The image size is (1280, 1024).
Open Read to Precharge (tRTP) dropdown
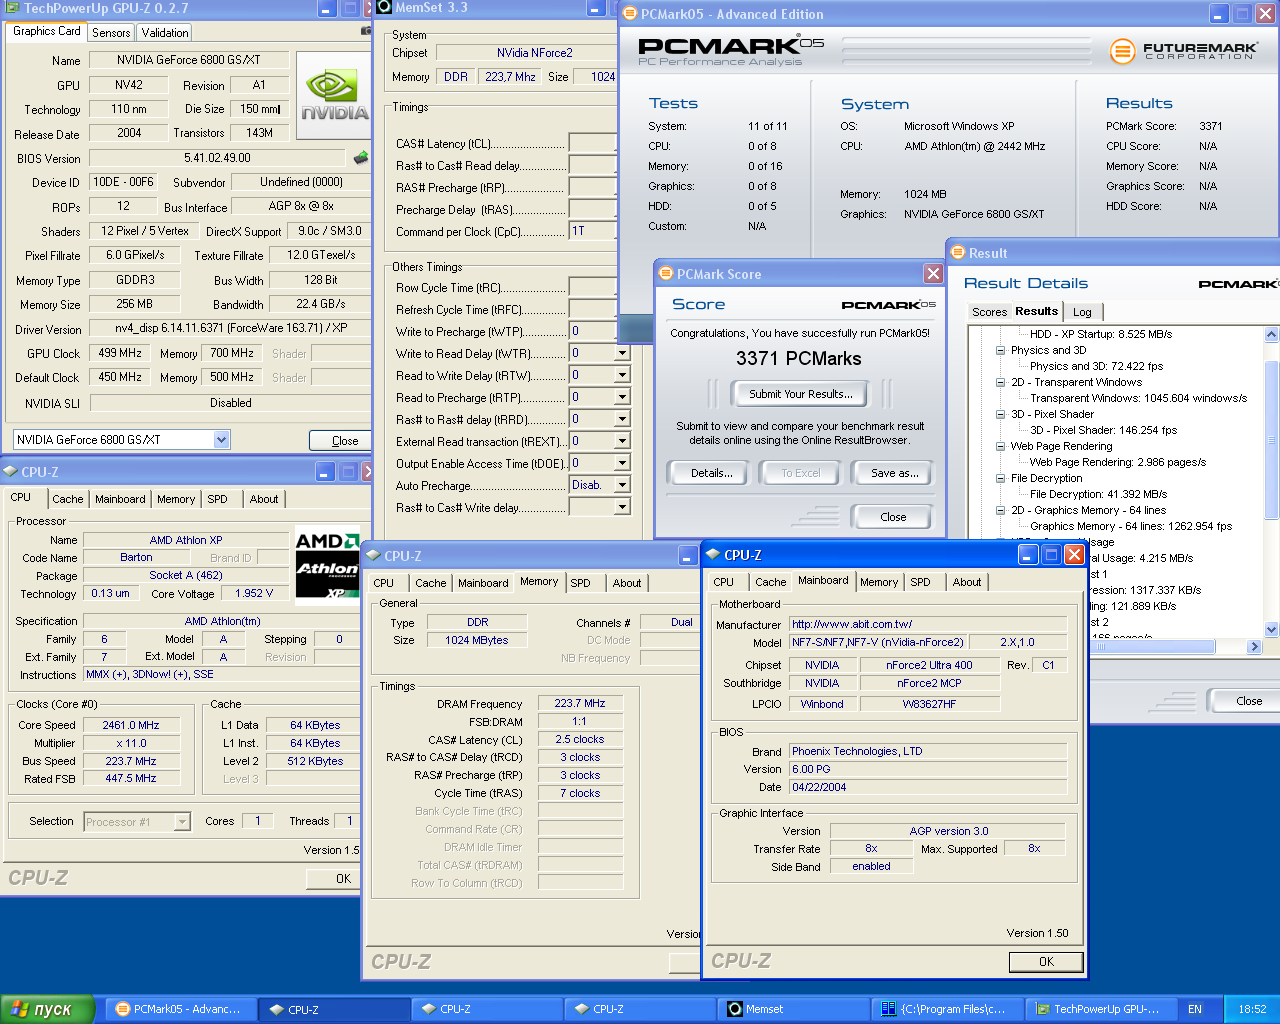[x=622, y=397]
